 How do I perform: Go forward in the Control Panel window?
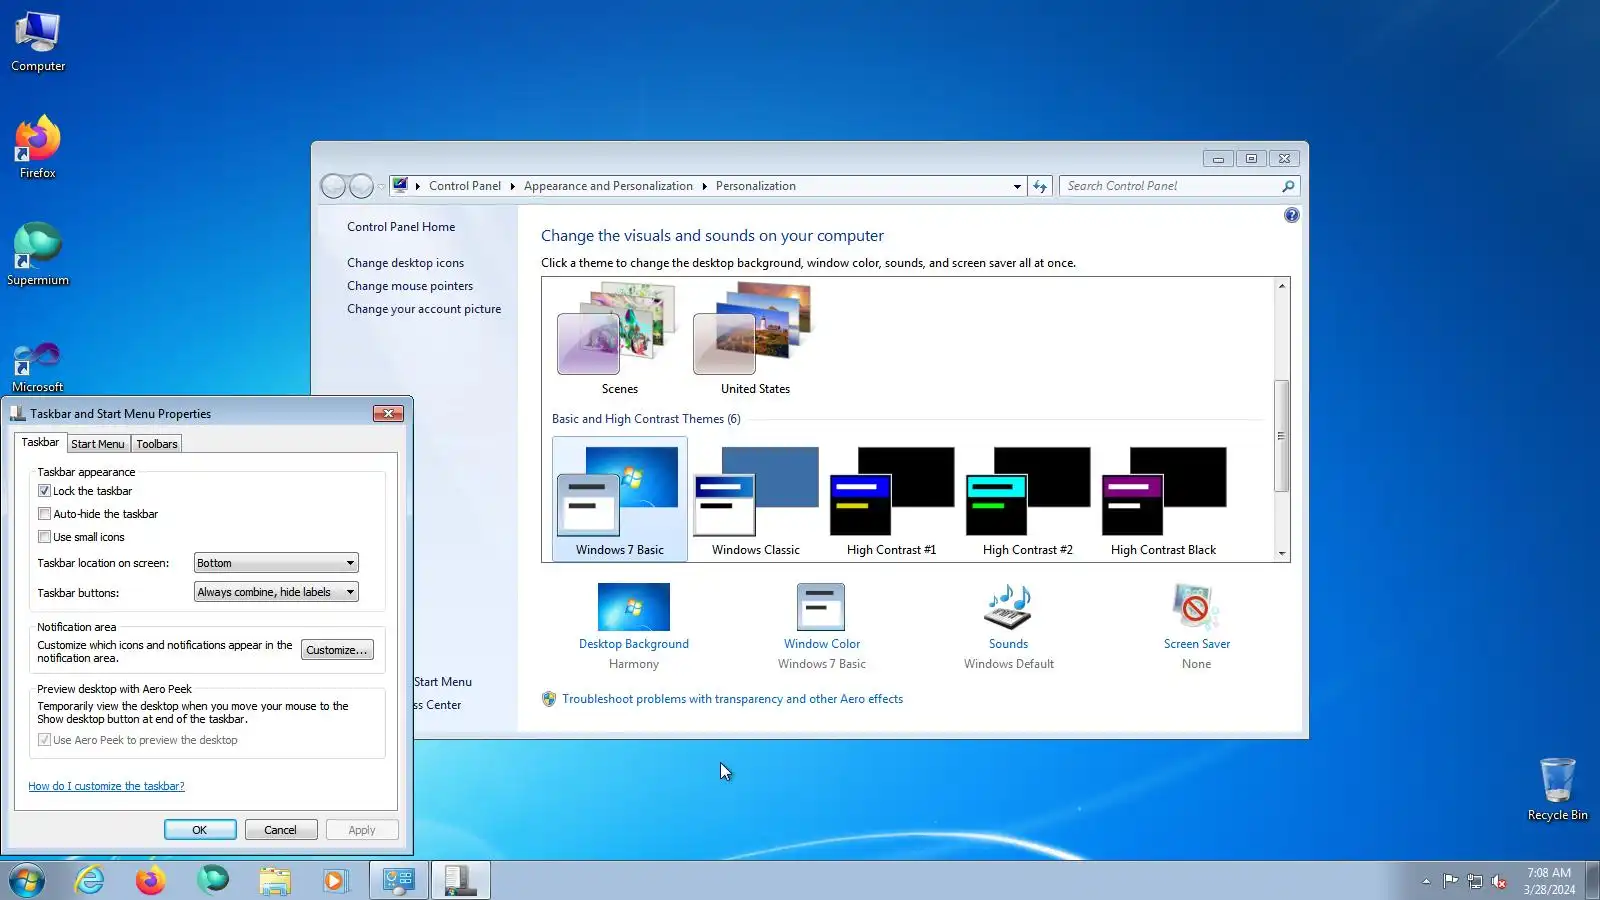(x=361, y=186)
